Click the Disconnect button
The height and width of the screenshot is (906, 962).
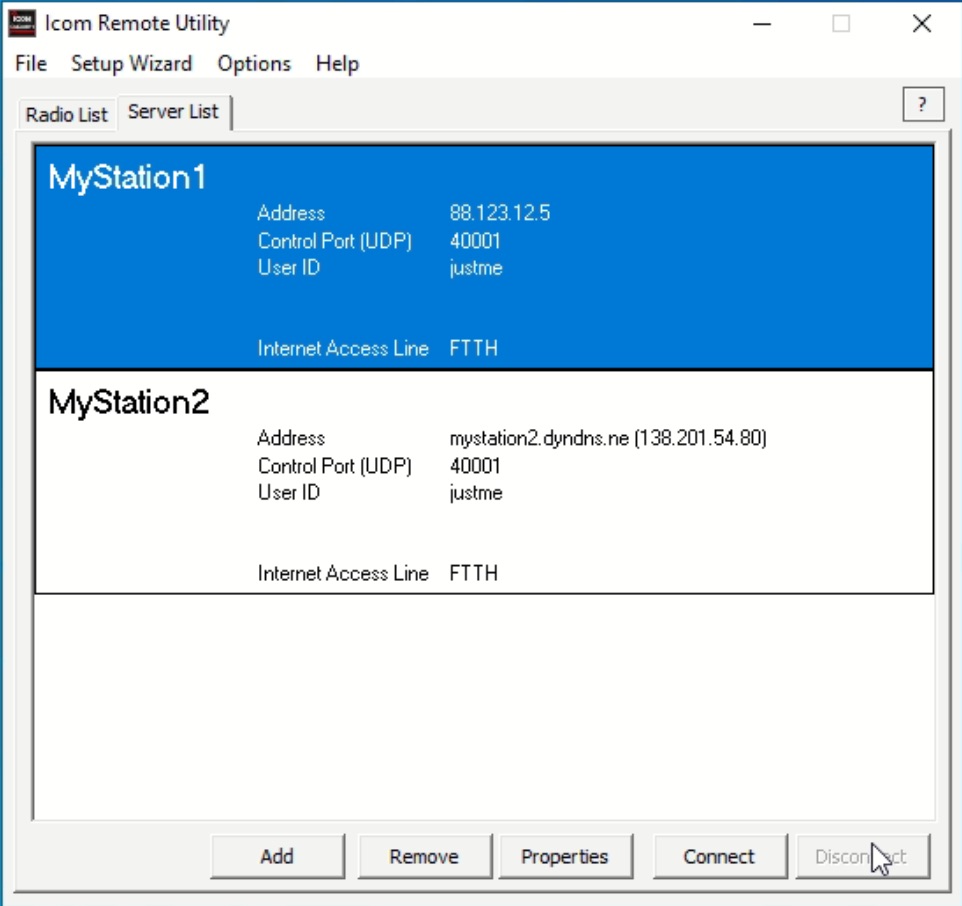(x=863, y=856)
